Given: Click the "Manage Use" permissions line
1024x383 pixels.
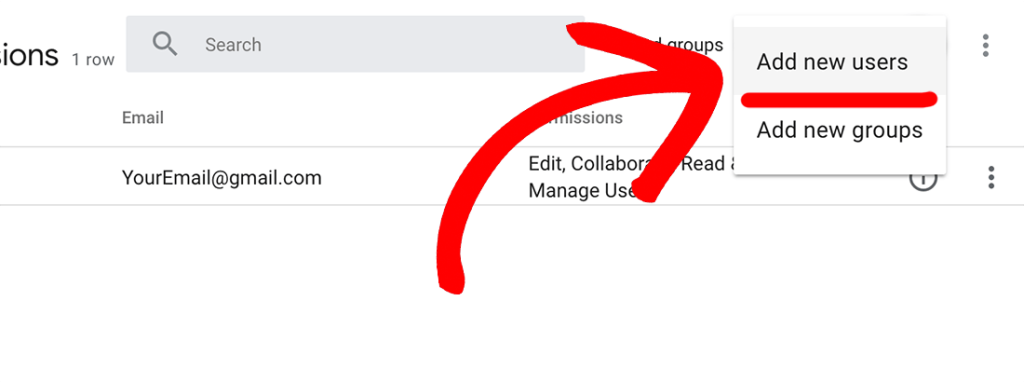Looking at the screenshot, I should [583, 190].
